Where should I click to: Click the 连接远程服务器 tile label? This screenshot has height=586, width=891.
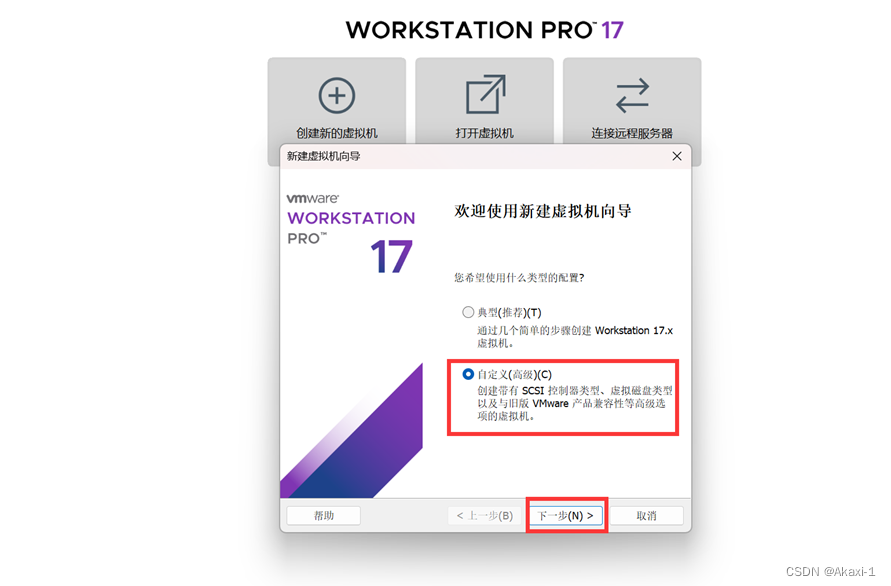coord(632,133)
